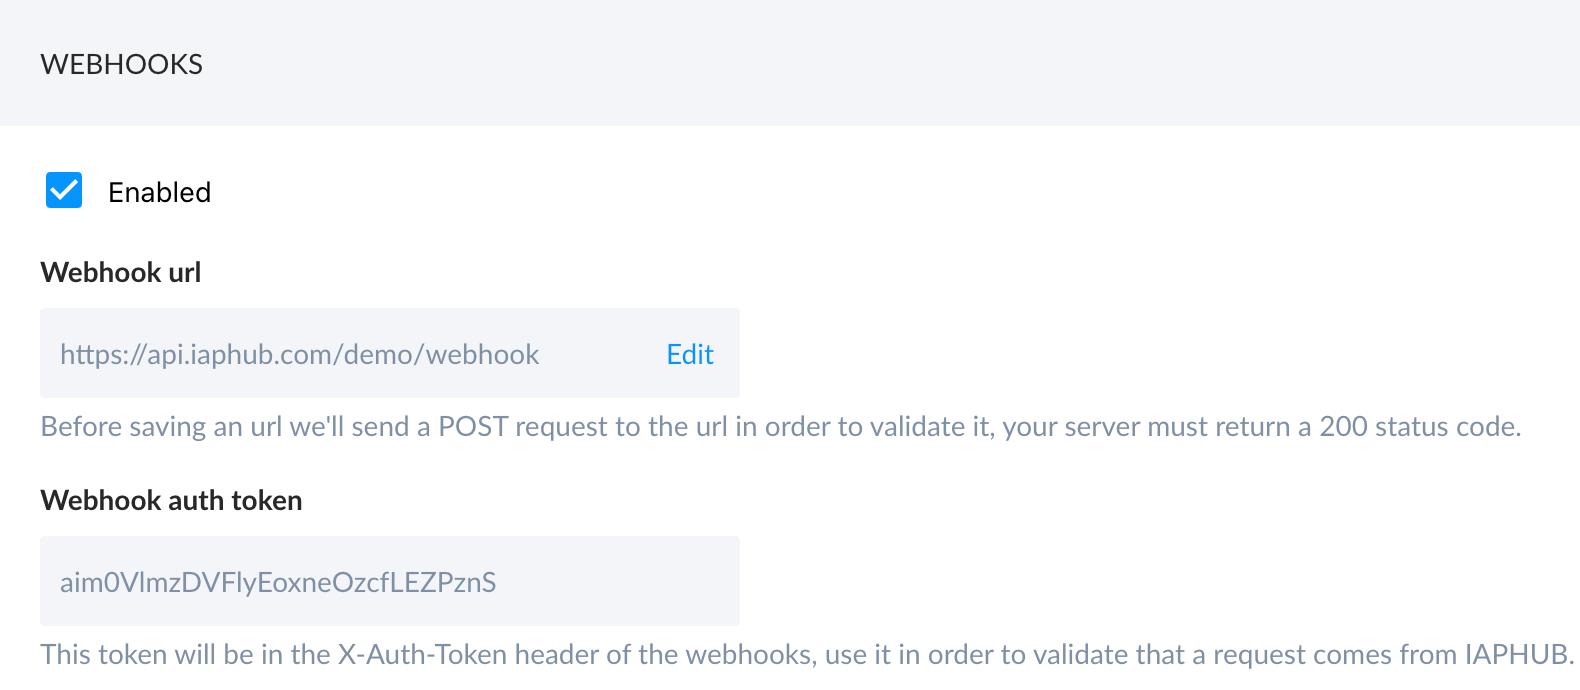The image size is (1580, 690).
Task: Click the word IAPHUB in the token hint
Action: pos(1517,655)
